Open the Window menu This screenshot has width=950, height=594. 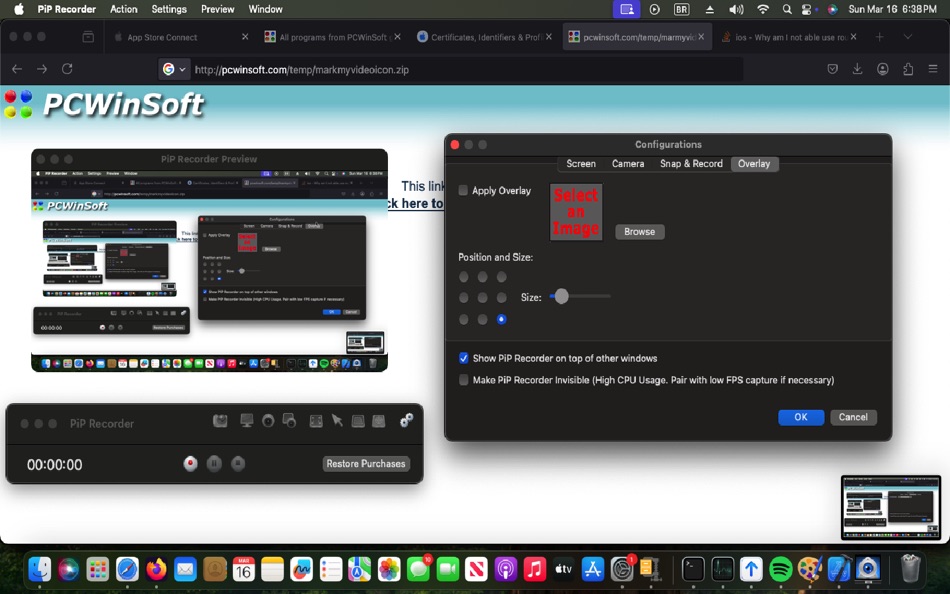265,9
